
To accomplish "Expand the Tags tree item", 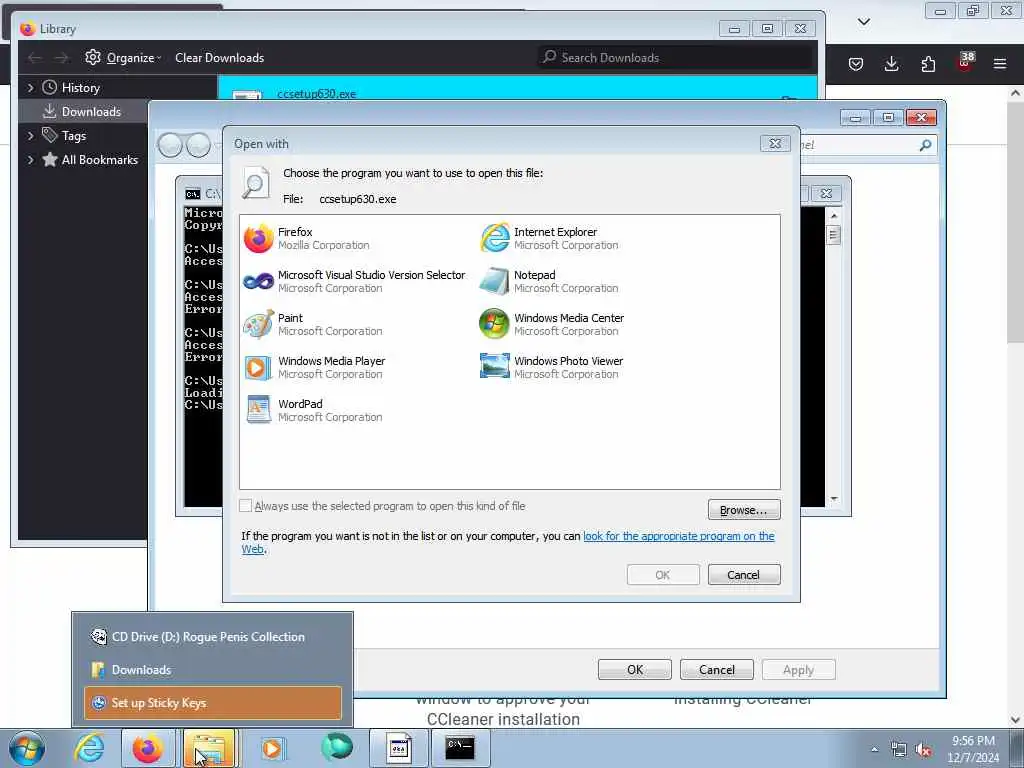I will (x=30, y=136).
